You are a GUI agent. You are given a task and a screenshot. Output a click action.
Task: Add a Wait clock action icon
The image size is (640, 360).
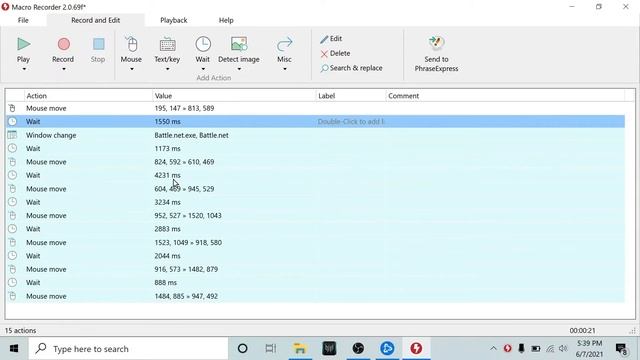coord(203,44)
